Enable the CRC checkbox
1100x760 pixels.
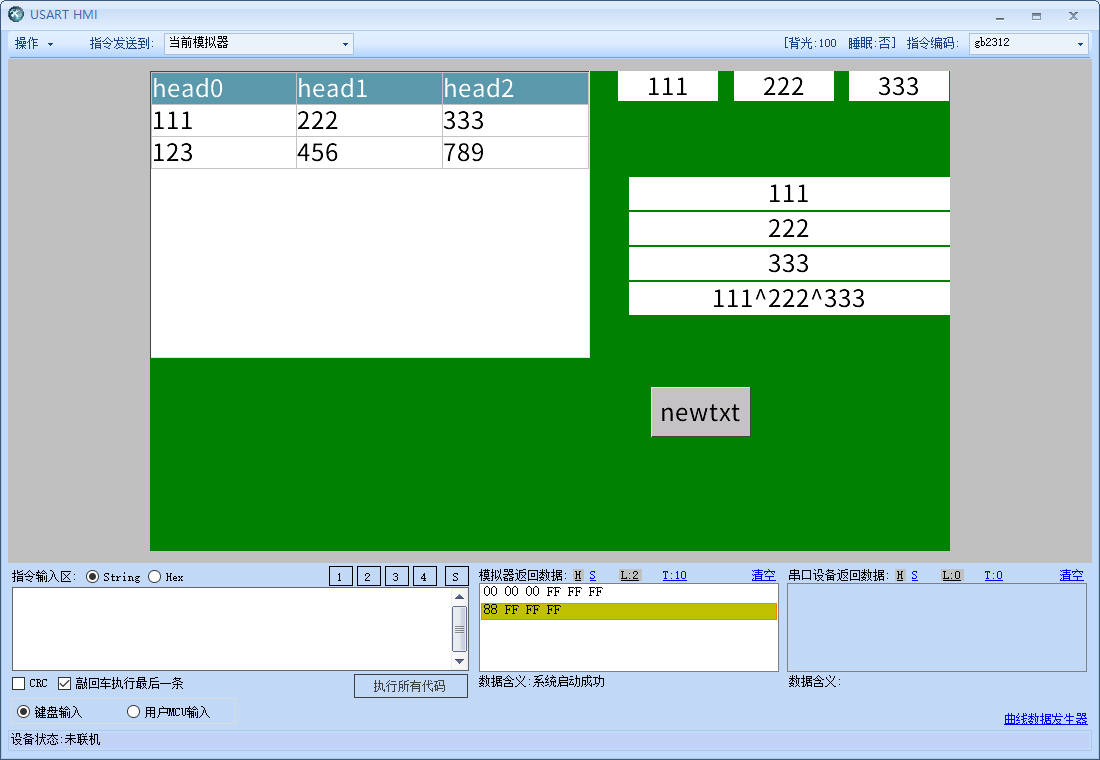[x=19, y=684]
